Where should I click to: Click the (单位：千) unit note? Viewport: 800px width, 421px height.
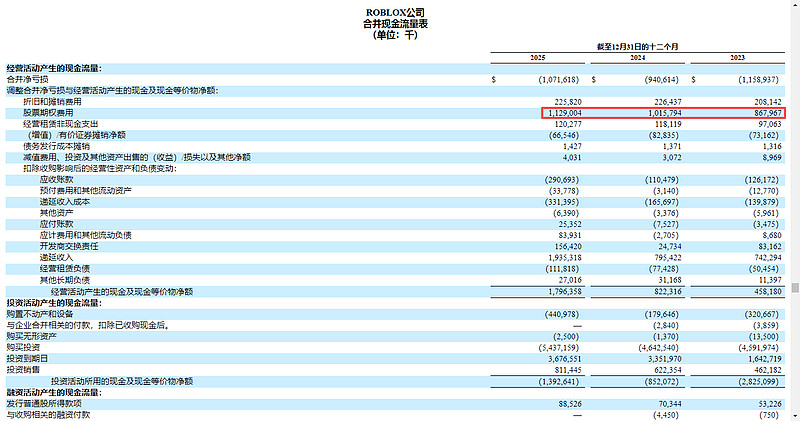(395, 35)
